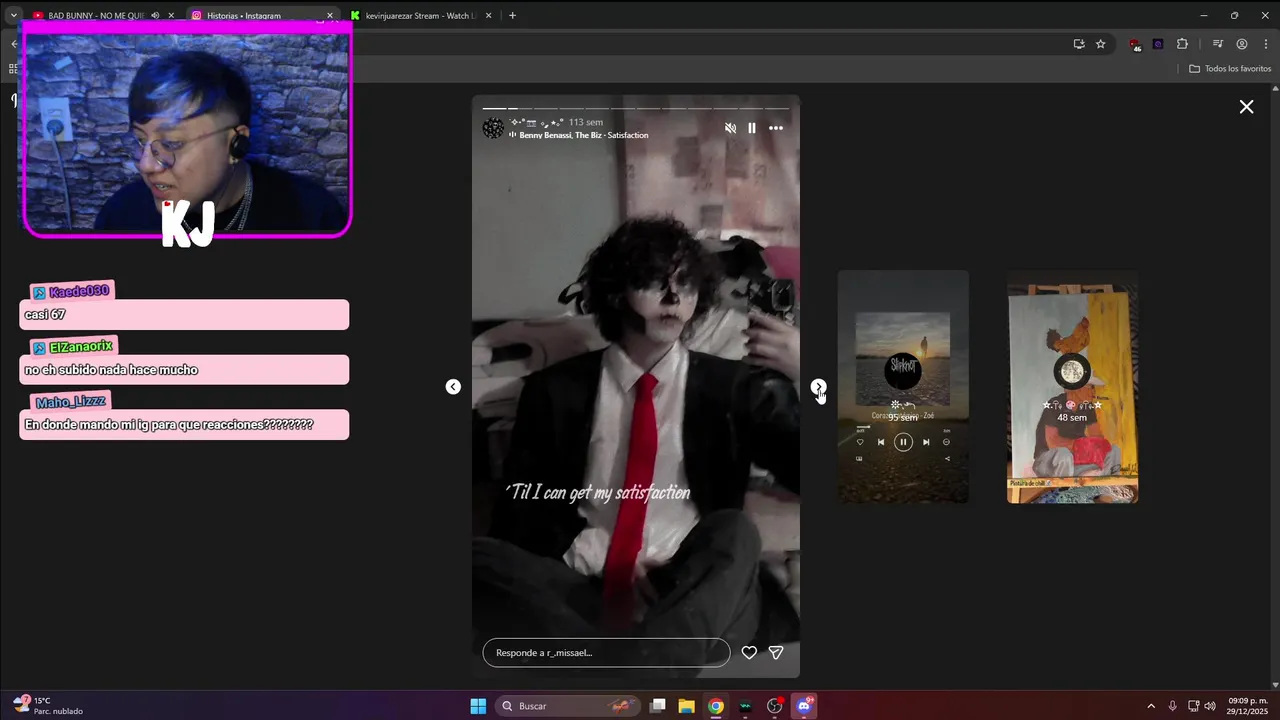Open Google Chrome on the taskbar
The image size is (1280, 720).
click(716, 706)
